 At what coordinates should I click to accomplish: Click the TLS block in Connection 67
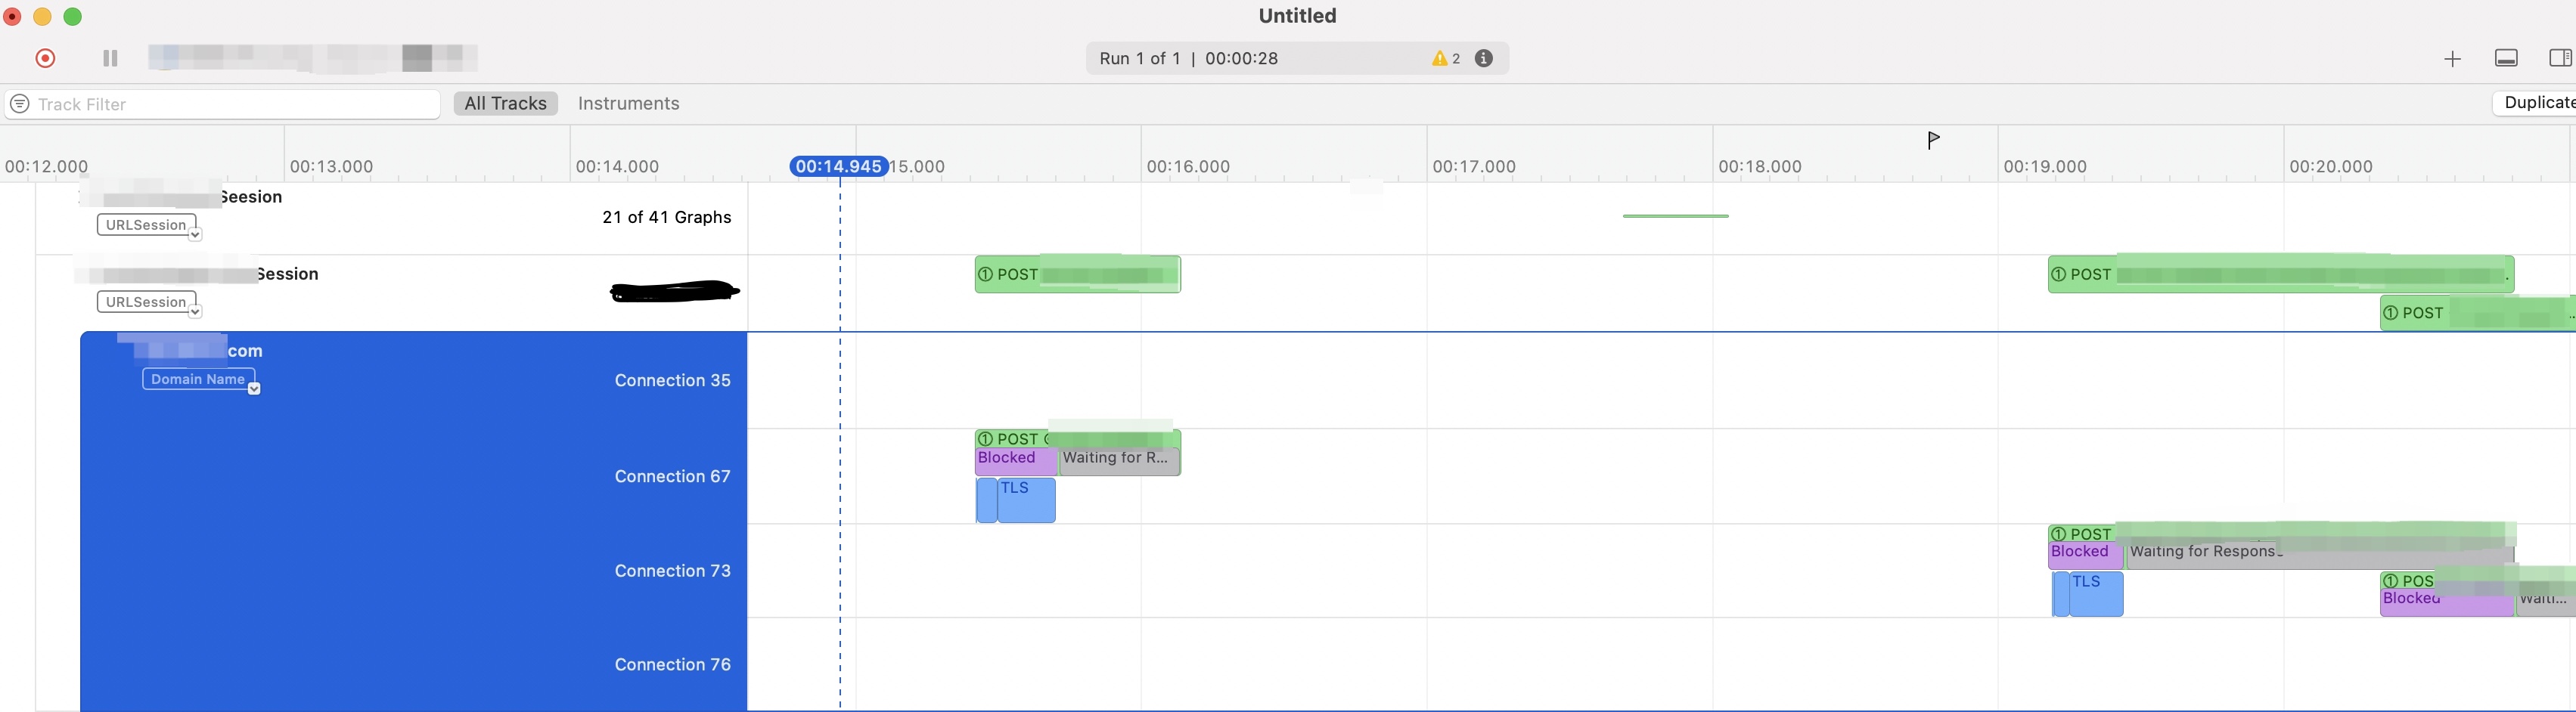click(x=1025, y=500)
